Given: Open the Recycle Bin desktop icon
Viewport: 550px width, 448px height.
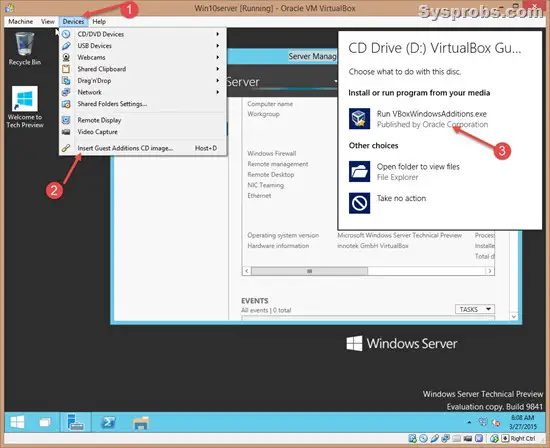Looking at the screenshot, I should tap(25, 48).
